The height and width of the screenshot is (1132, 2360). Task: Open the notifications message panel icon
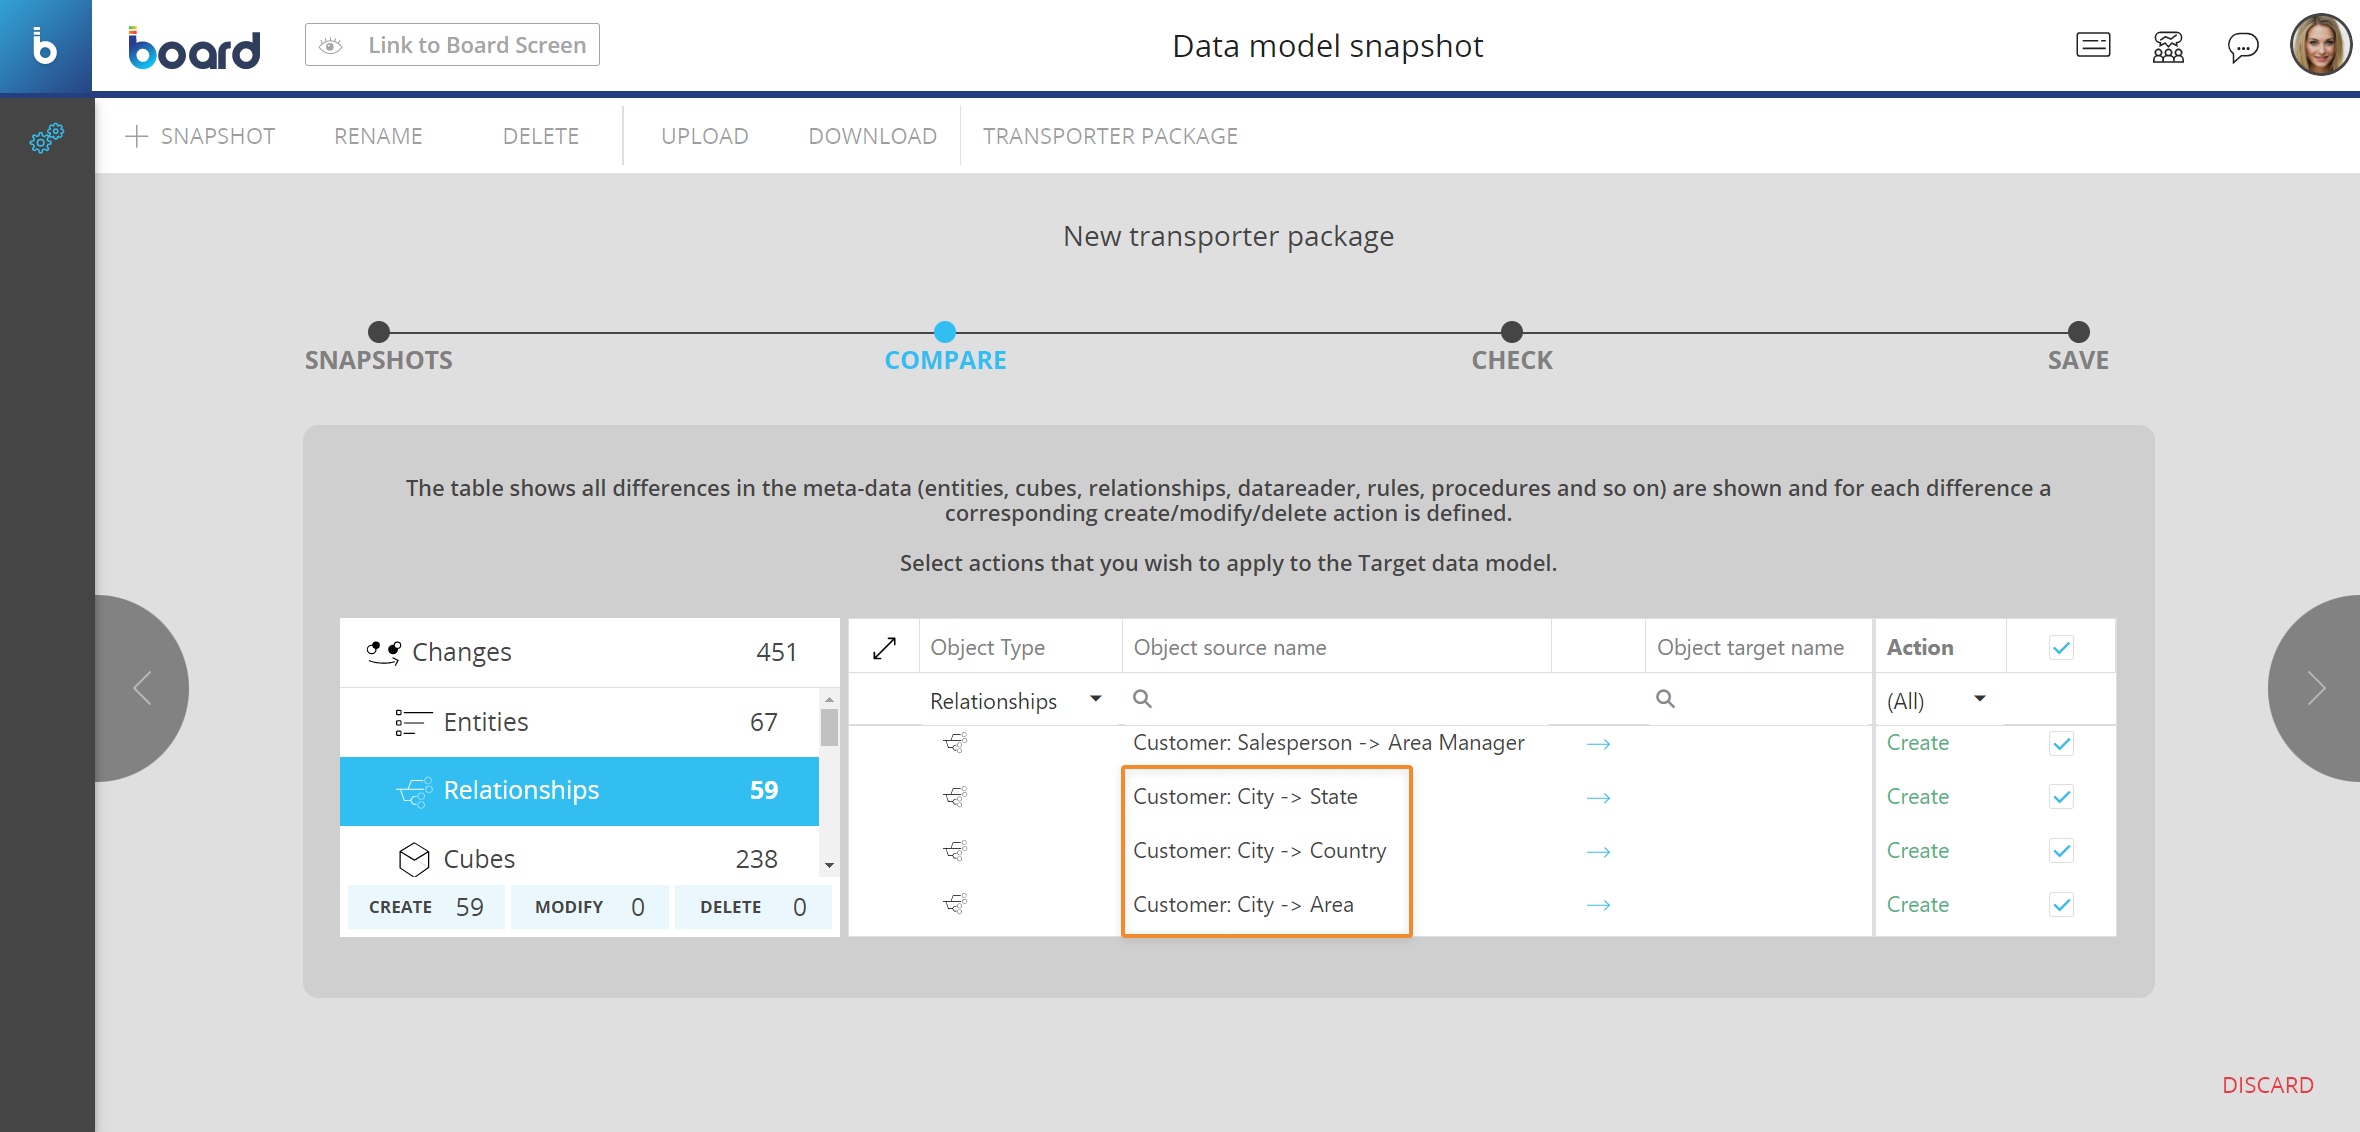(2093, 46)
